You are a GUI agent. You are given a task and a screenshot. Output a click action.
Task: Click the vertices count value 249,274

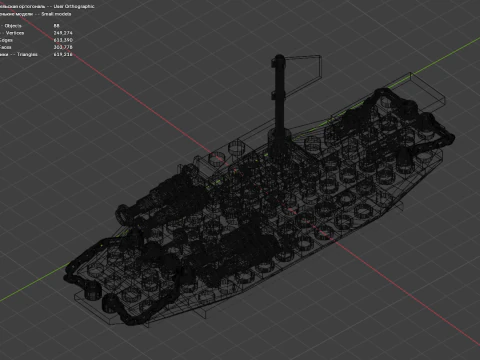tap(63, 33)
